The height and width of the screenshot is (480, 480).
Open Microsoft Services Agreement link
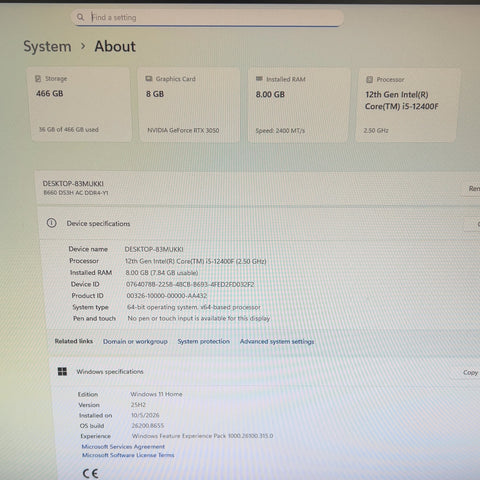[123, 447]
